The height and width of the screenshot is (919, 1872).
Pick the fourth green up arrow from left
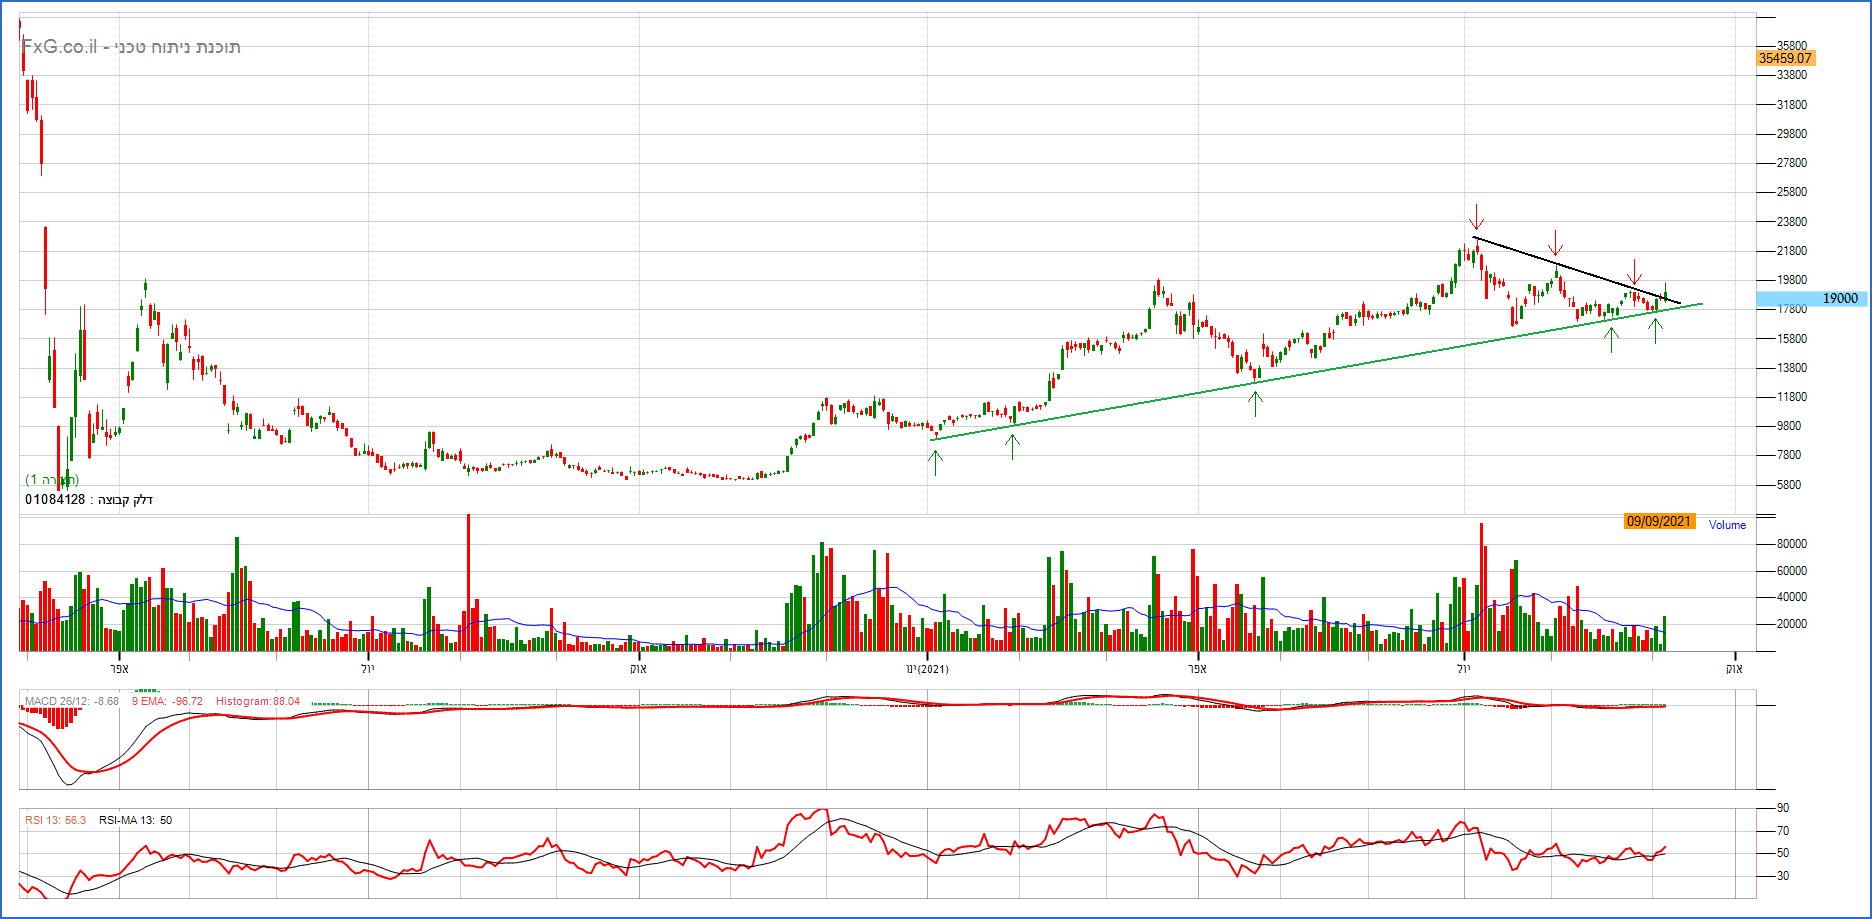1611,340
